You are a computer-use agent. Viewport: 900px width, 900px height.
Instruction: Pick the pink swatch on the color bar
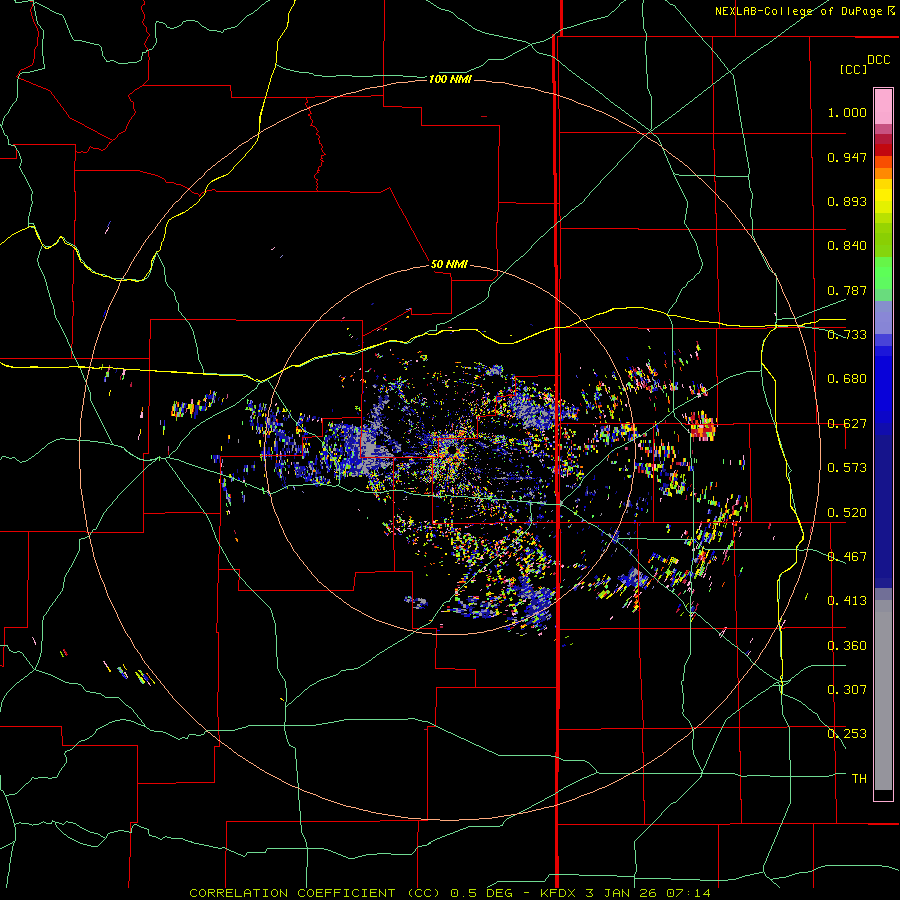click(883, 106)
